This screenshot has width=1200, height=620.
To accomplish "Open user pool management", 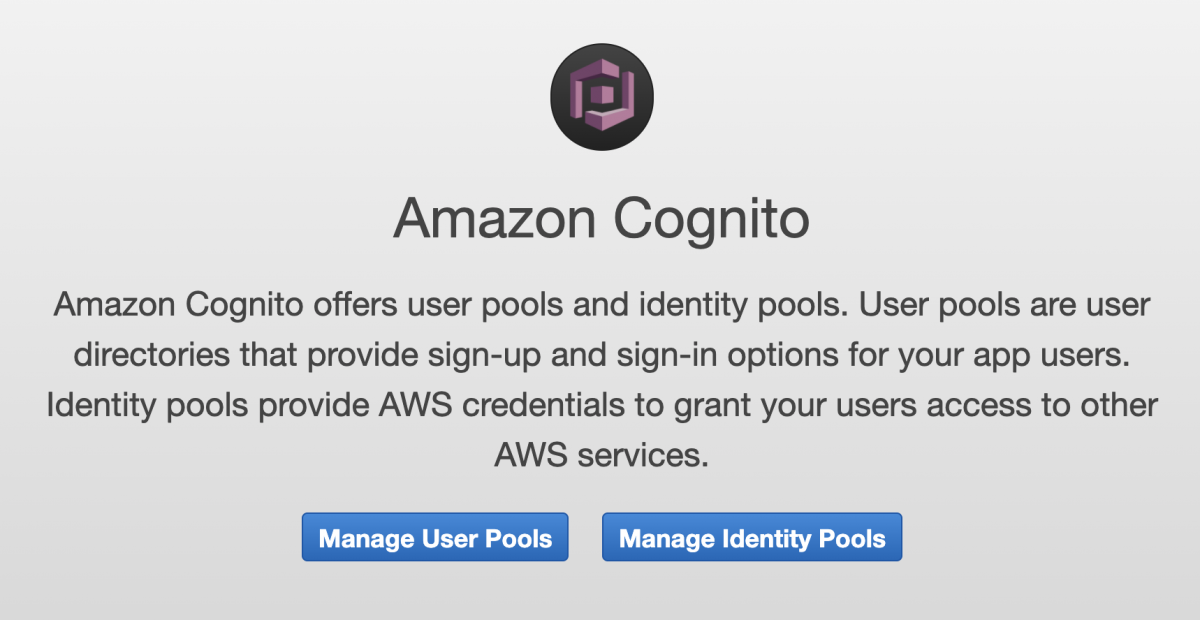I will point(434,537).
